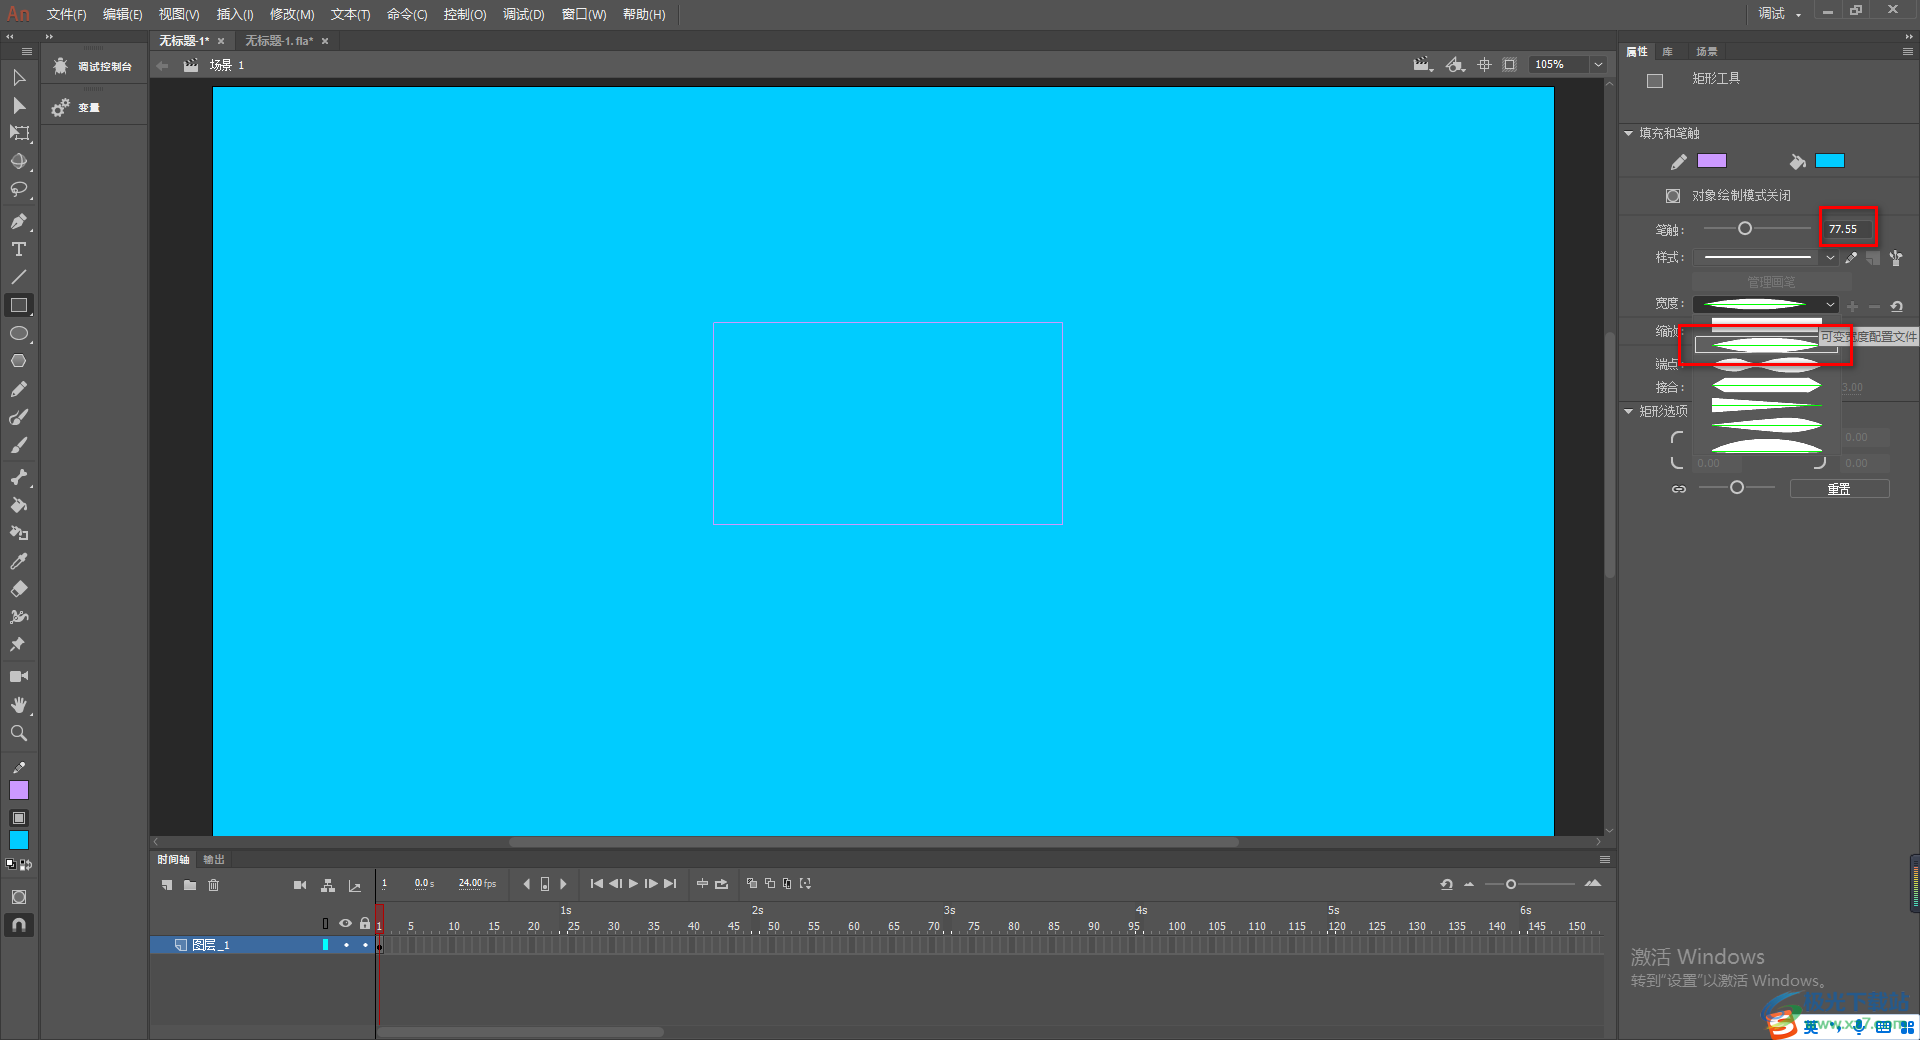Select the Ink Bottle tool
The height and width of the screenshot is (1040, 1920).
(19, 533)
